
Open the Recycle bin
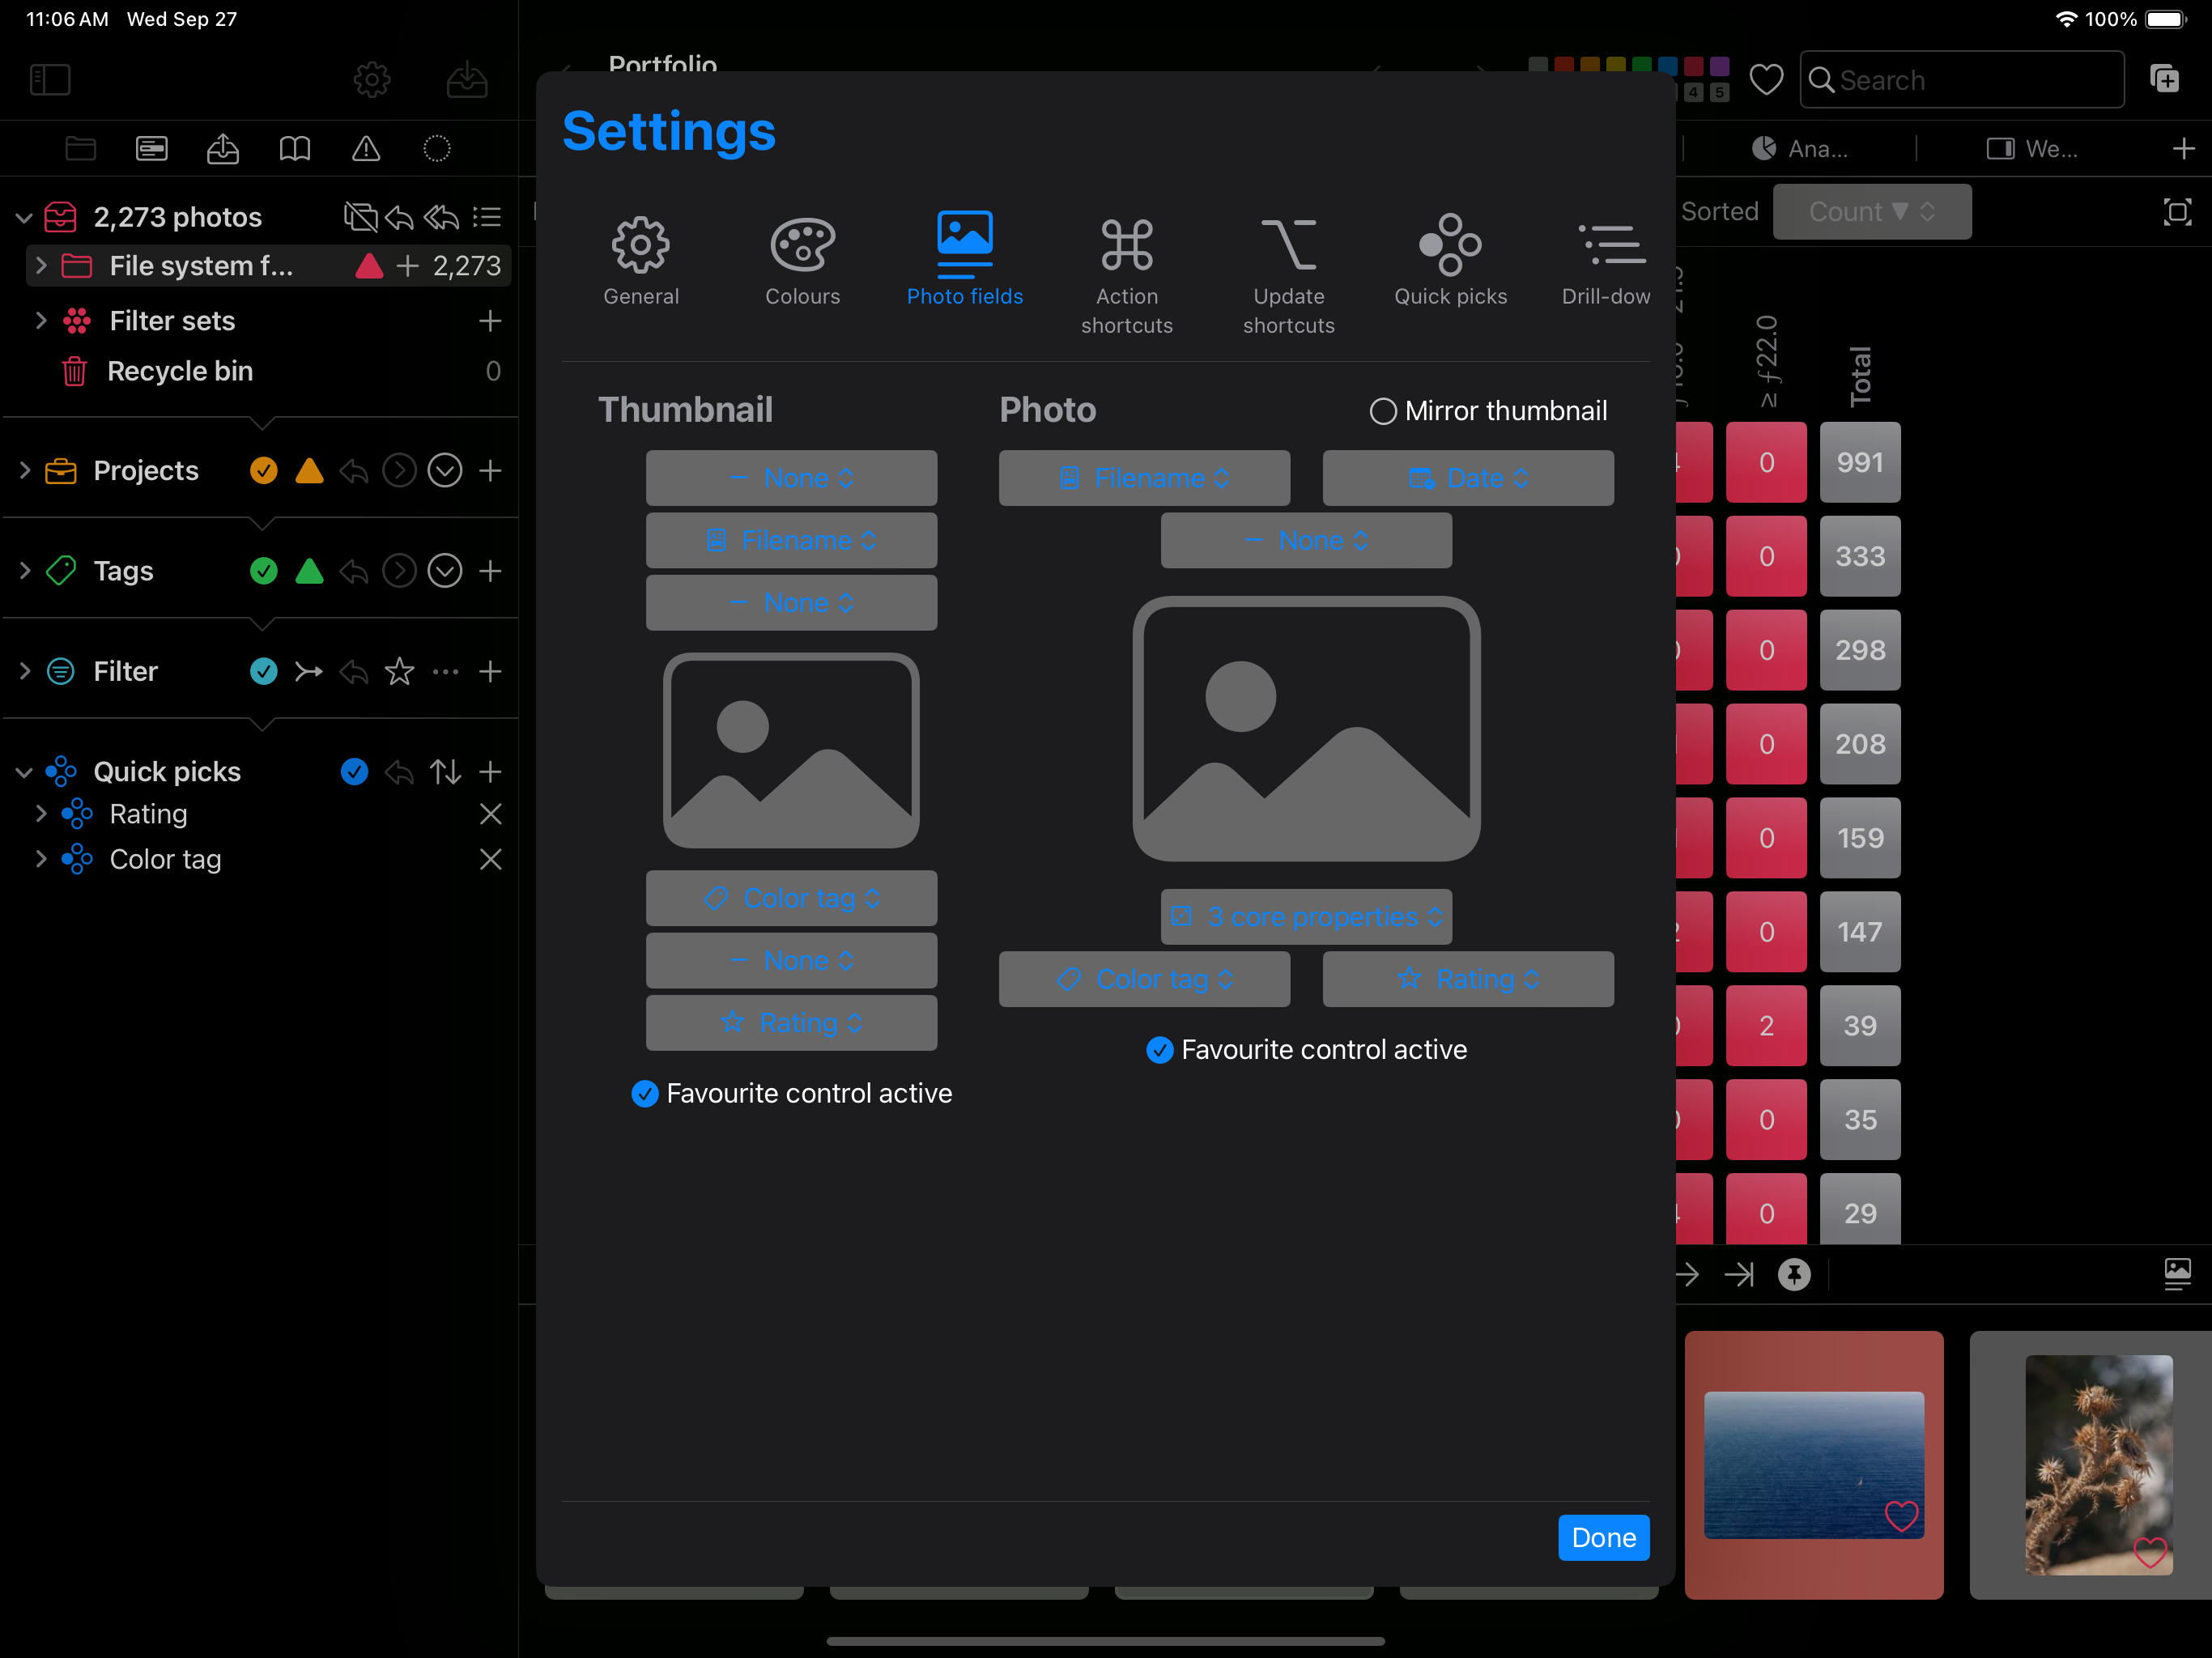[180, 371]
